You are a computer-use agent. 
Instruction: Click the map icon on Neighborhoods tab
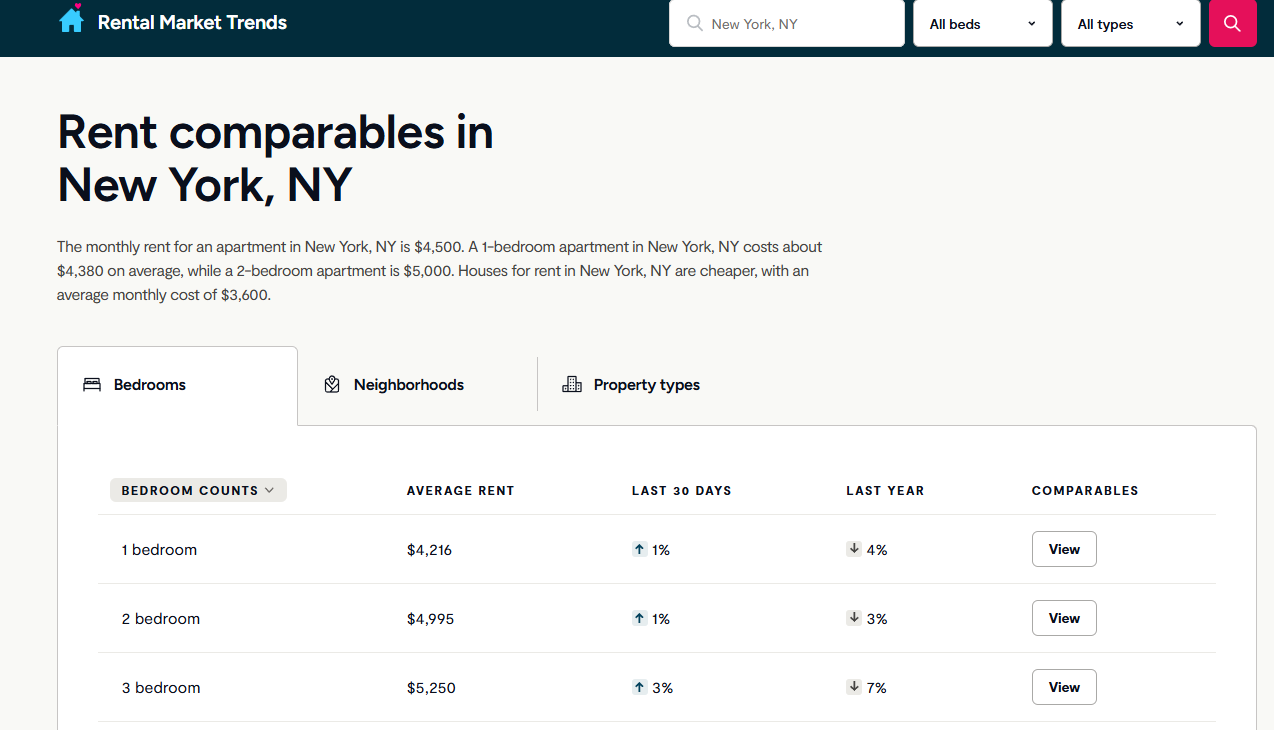[x=332, y=385]
